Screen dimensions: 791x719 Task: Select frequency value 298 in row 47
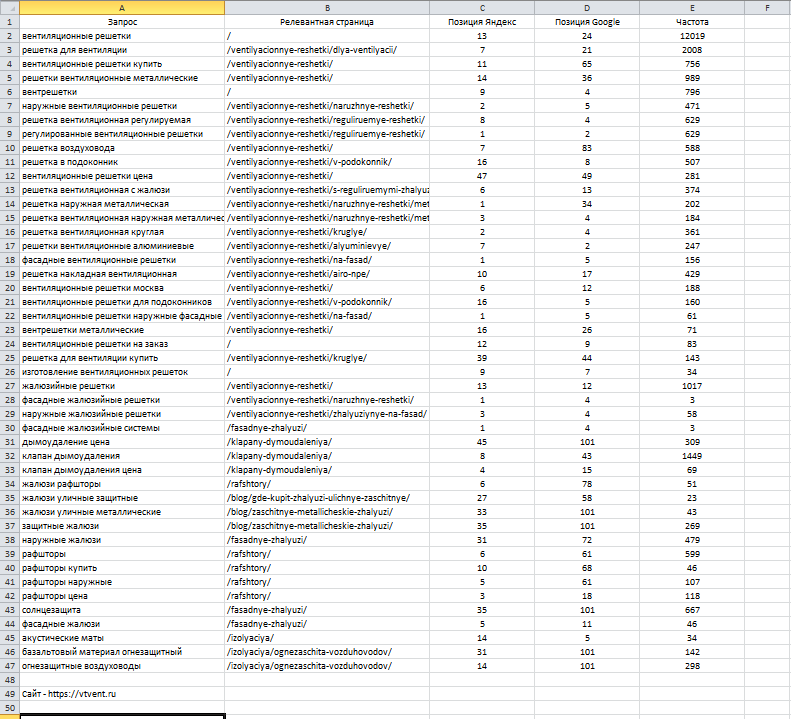click(x=692, y=666)
